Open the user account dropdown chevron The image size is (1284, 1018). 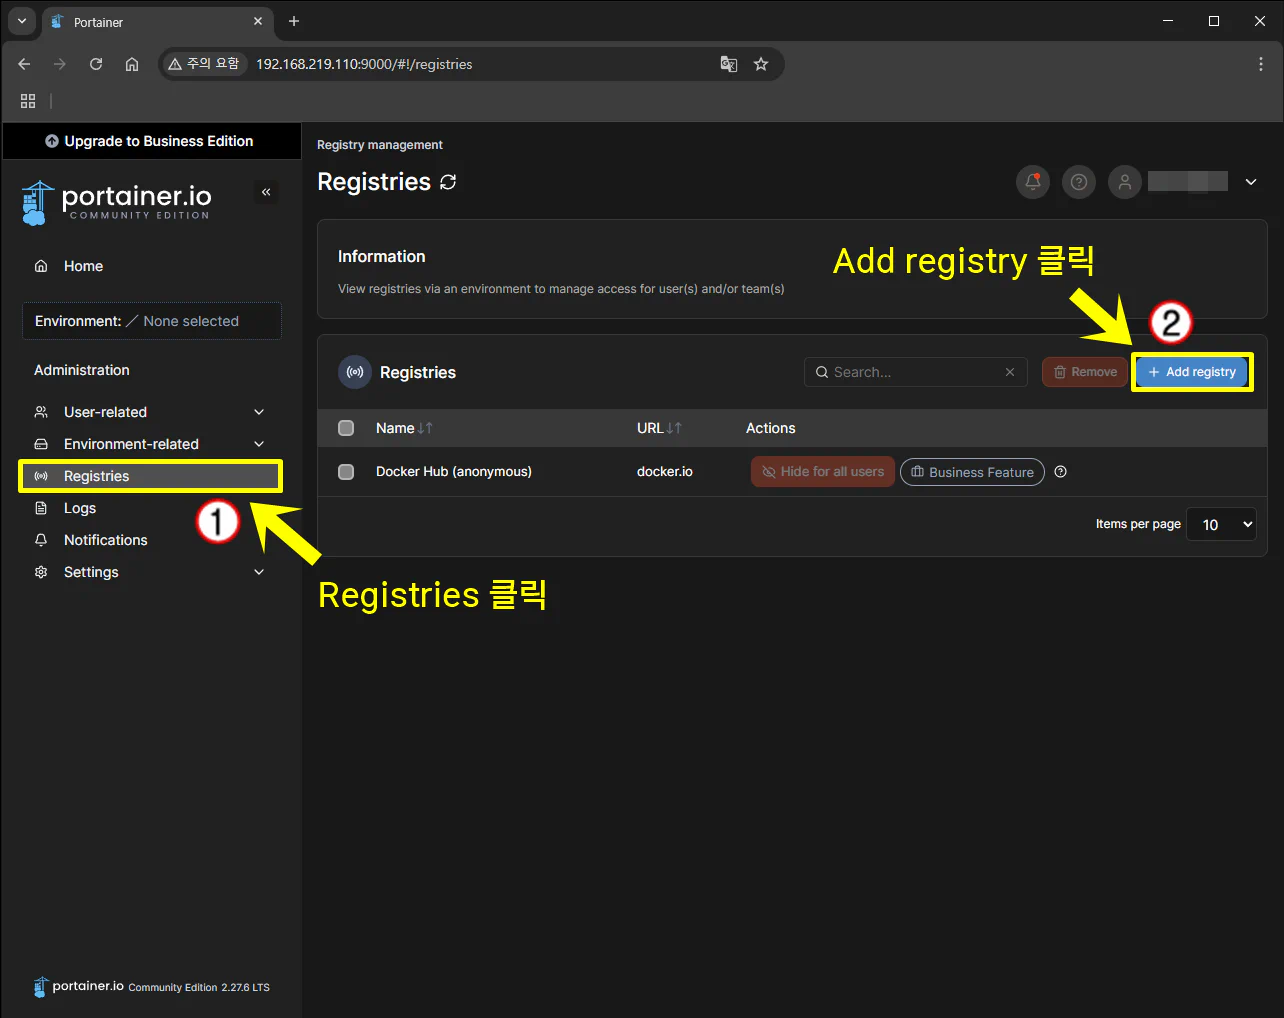[x=1251, y=182]
